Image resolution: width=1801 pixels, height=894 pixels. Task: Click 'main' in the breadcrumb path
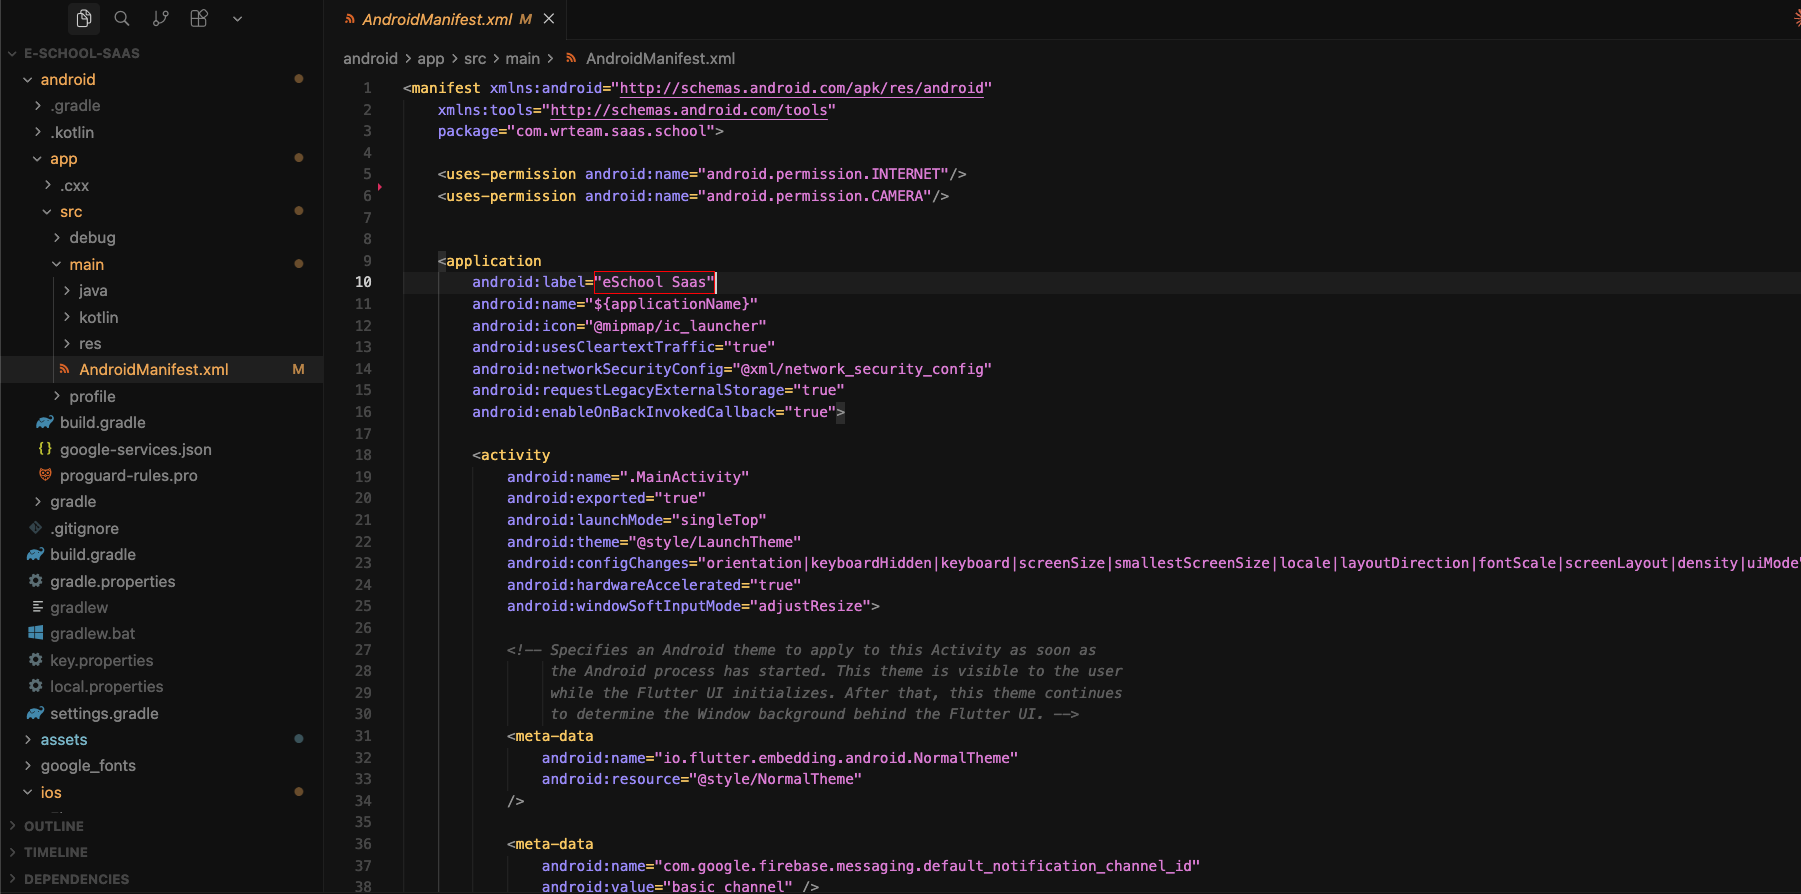tap(522, 59)
